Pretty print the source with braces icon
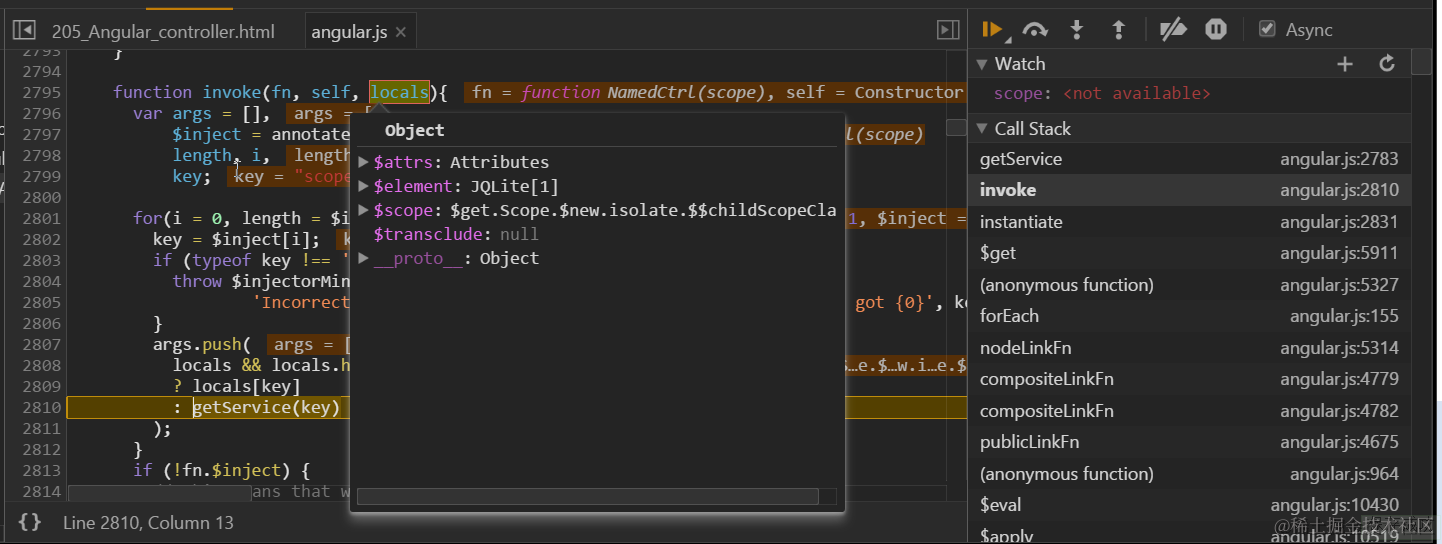The image size is (1442, 544). coord(30,522)
